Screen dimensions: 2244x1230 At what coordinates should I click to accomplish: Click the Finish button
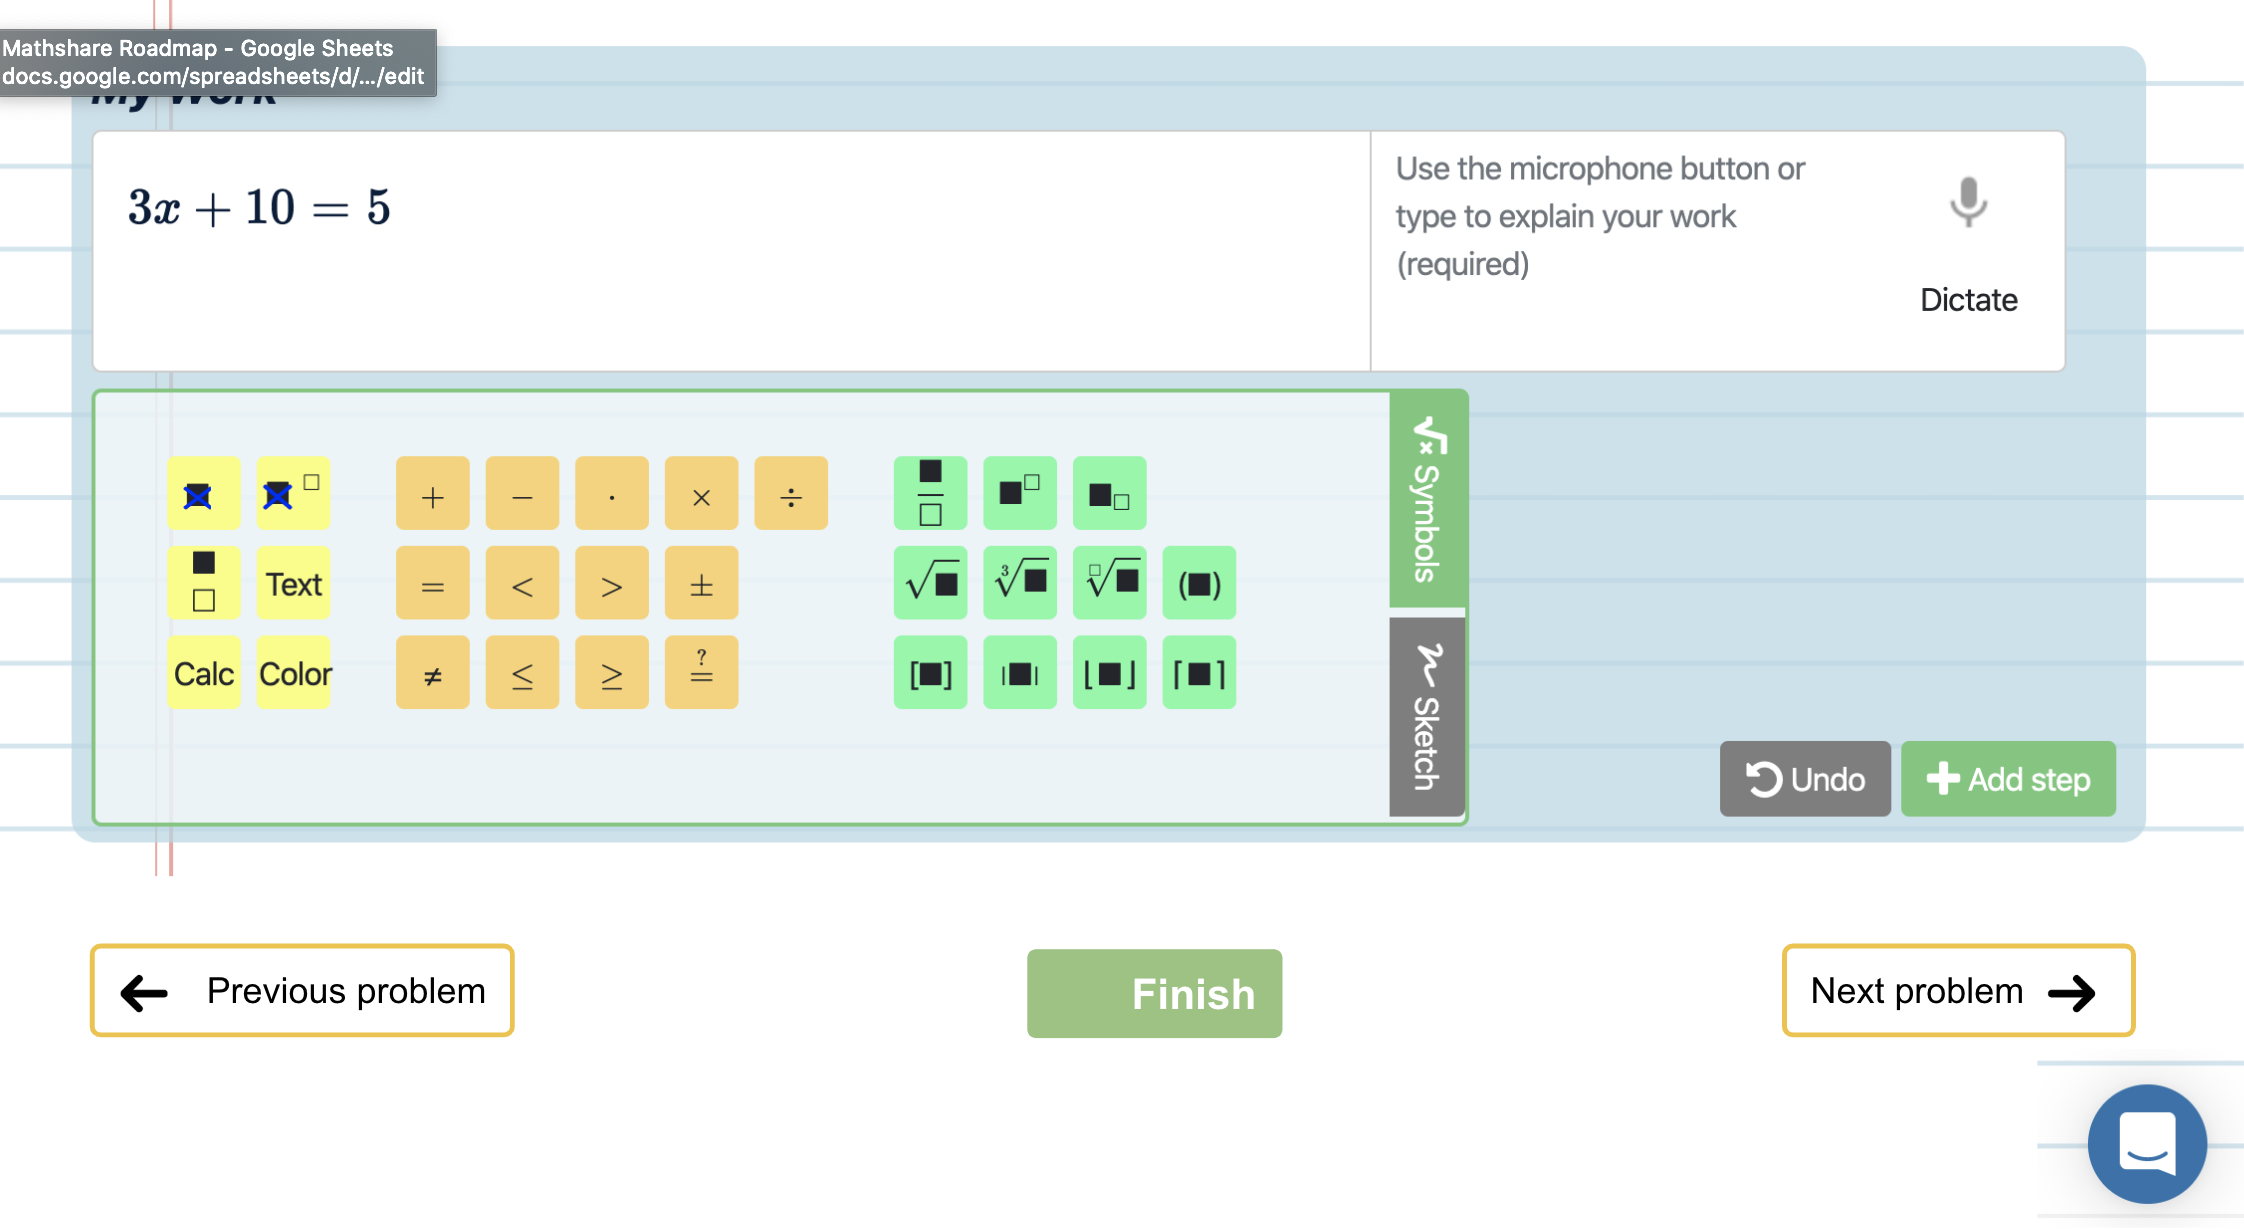coord(1154,992)
